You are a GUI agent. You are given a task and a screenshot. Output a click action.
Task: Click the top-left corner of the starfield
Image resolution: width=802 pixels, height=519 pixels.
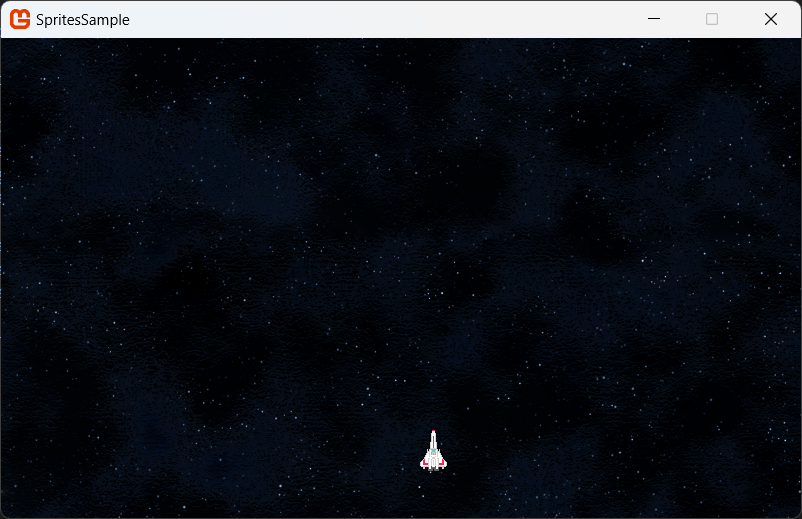pos(6,44)
